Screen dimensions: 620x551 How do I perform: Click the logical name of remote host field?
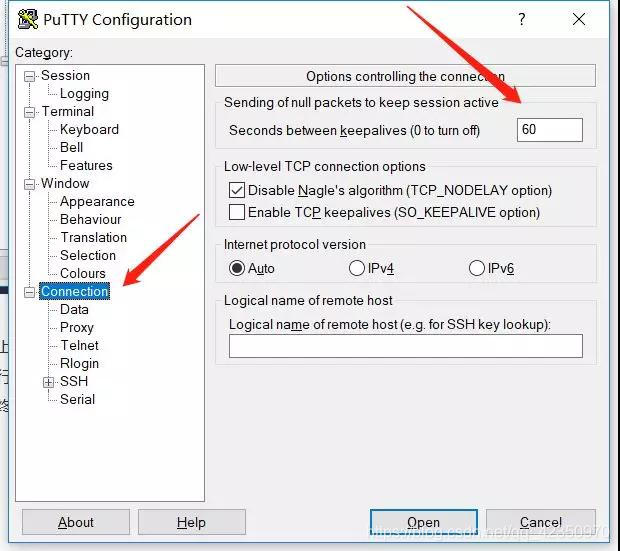pos(406,346)
